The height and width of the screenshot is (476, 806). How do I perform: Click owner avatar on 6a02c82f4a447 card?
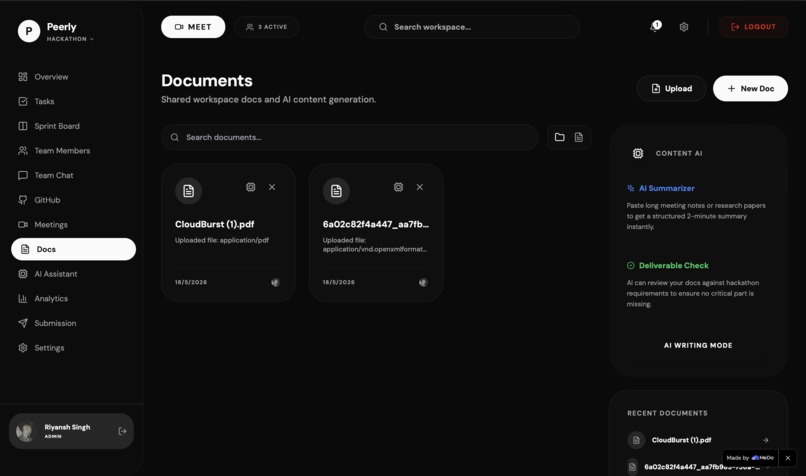pos(423,282)
